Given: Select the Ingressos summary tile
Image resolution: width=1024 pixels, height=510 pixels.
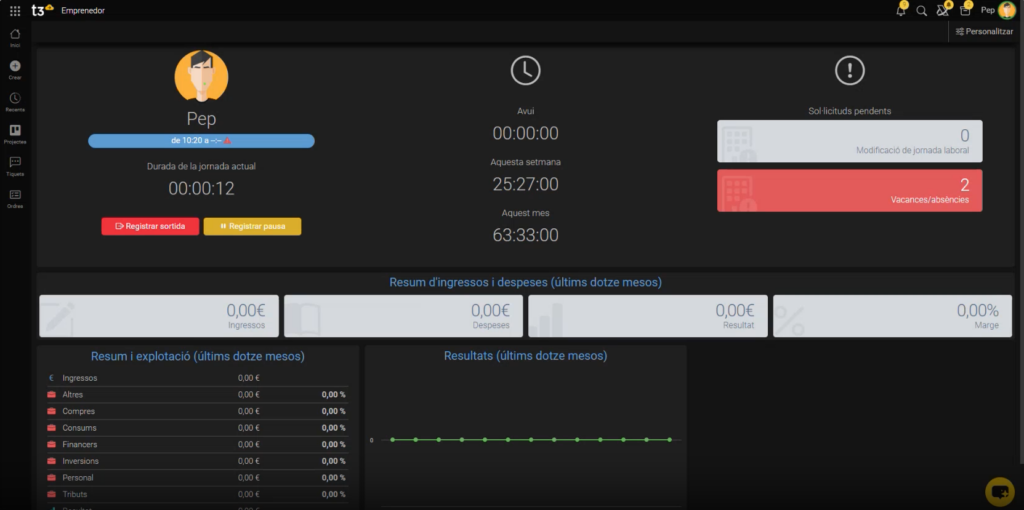Looking at the screenshot, I should point(159,316).
